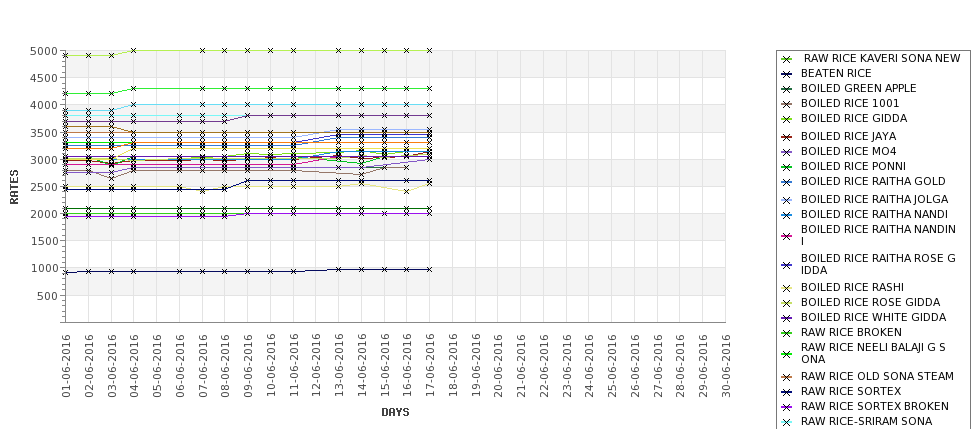Select the two-line BOILED RICE RAITHA NANDINI label
975x429 pixels.
point(878,235)
